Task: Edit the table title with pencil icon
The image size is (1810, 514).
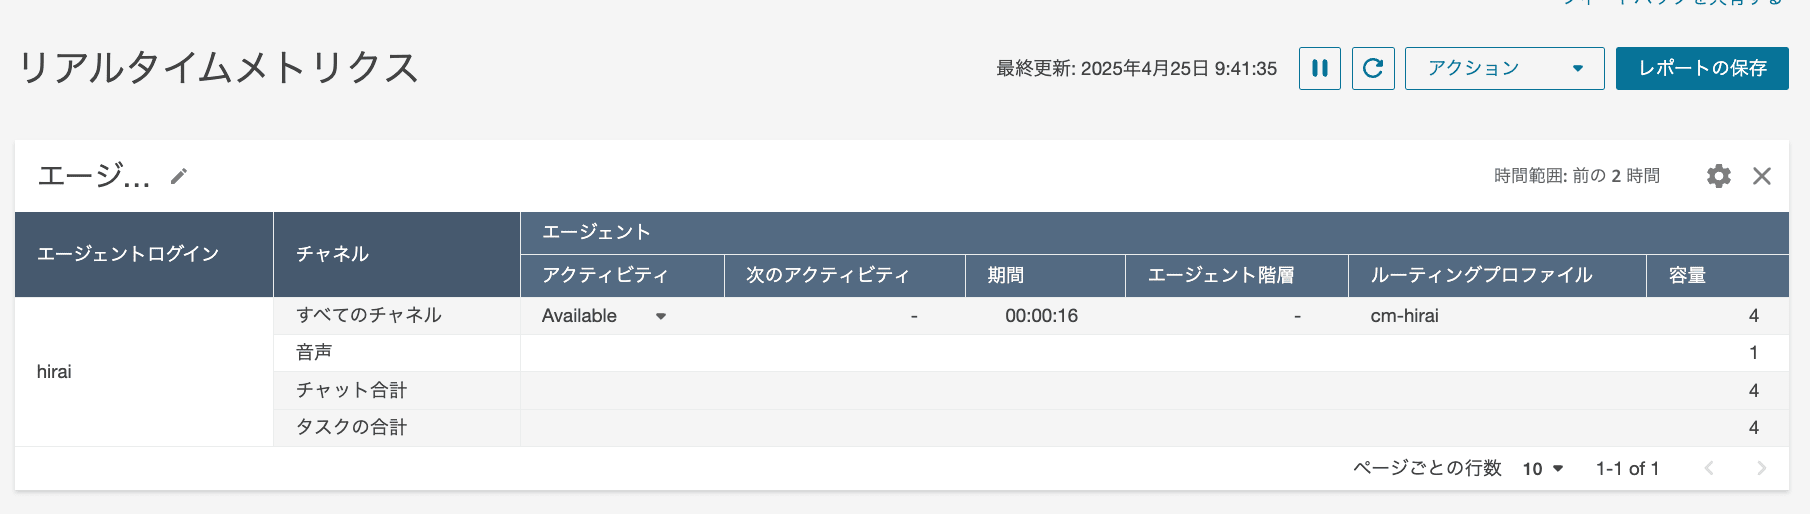Action: (179, 176)
